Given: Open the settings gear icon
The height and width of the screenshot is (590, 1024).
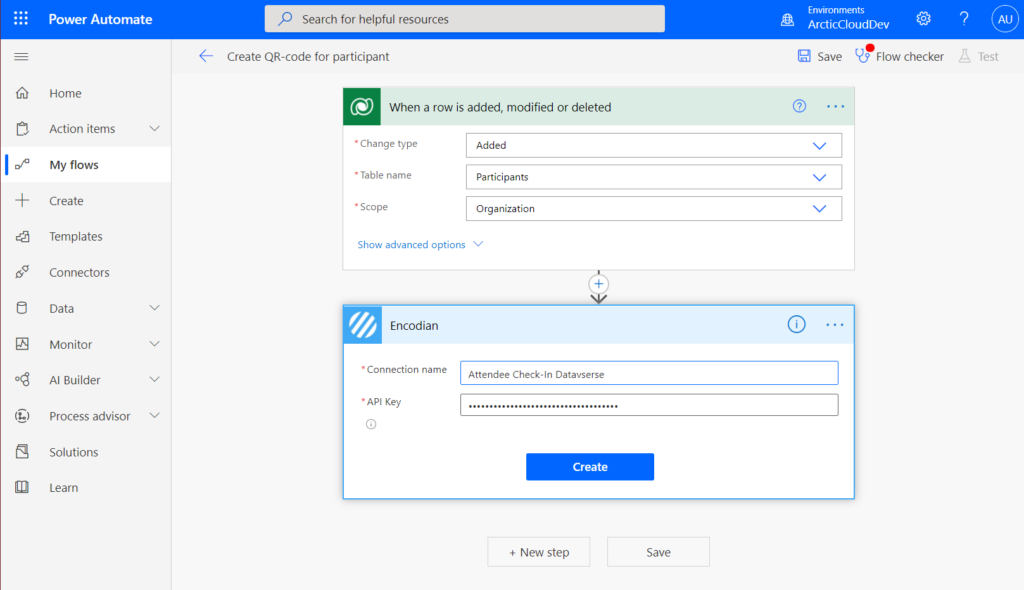Looking at the screenshot, I should pyautogui.click(x=923, y=19).
